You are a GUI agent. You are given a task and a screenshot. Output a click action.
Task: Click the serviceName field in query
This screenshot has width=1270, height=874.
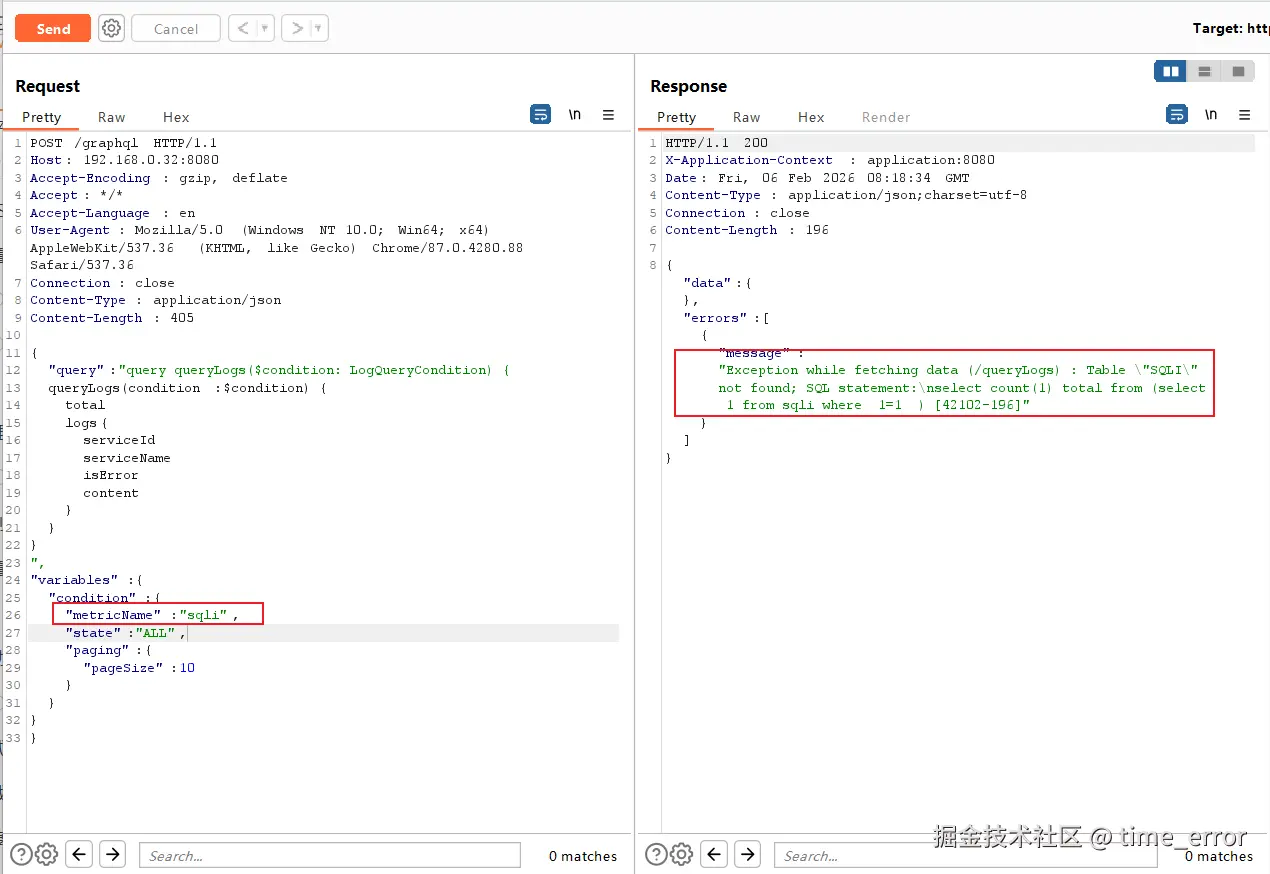point(127,458)
